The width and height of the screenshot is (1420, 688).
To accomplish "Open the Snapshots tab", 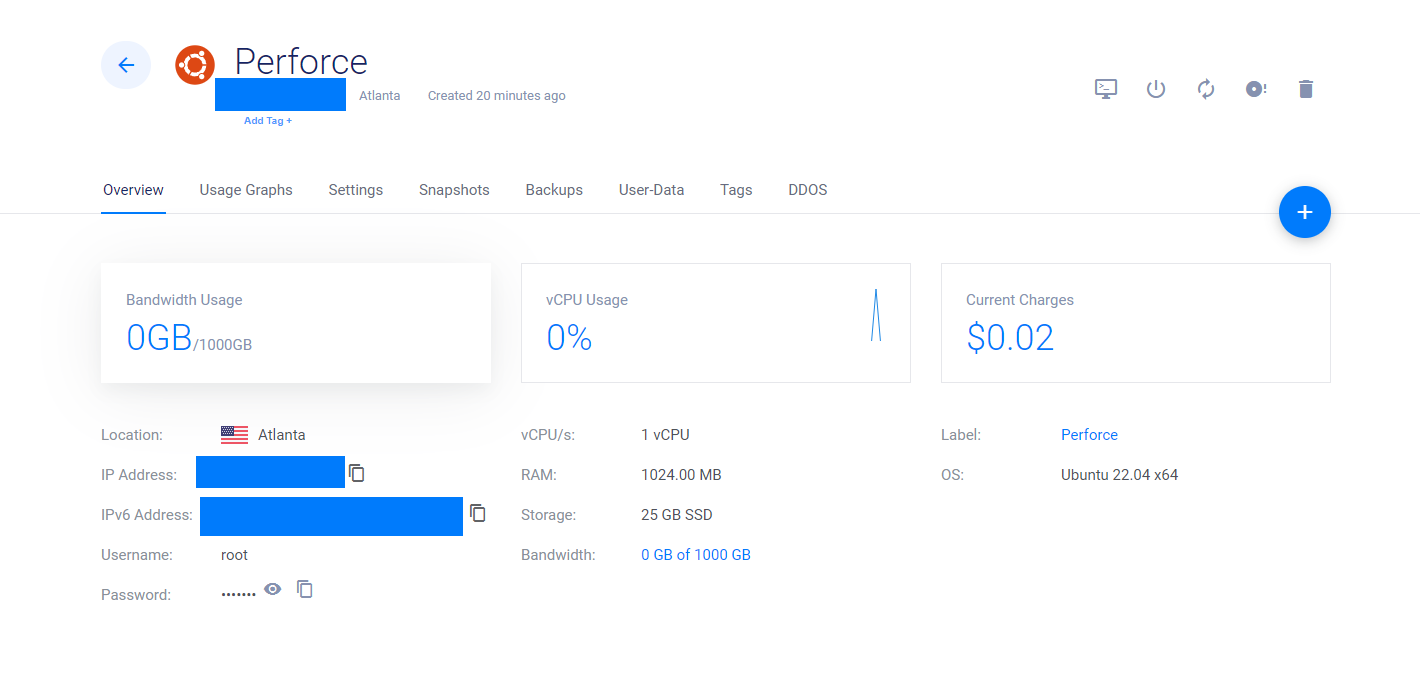I will tap(454, 190).
